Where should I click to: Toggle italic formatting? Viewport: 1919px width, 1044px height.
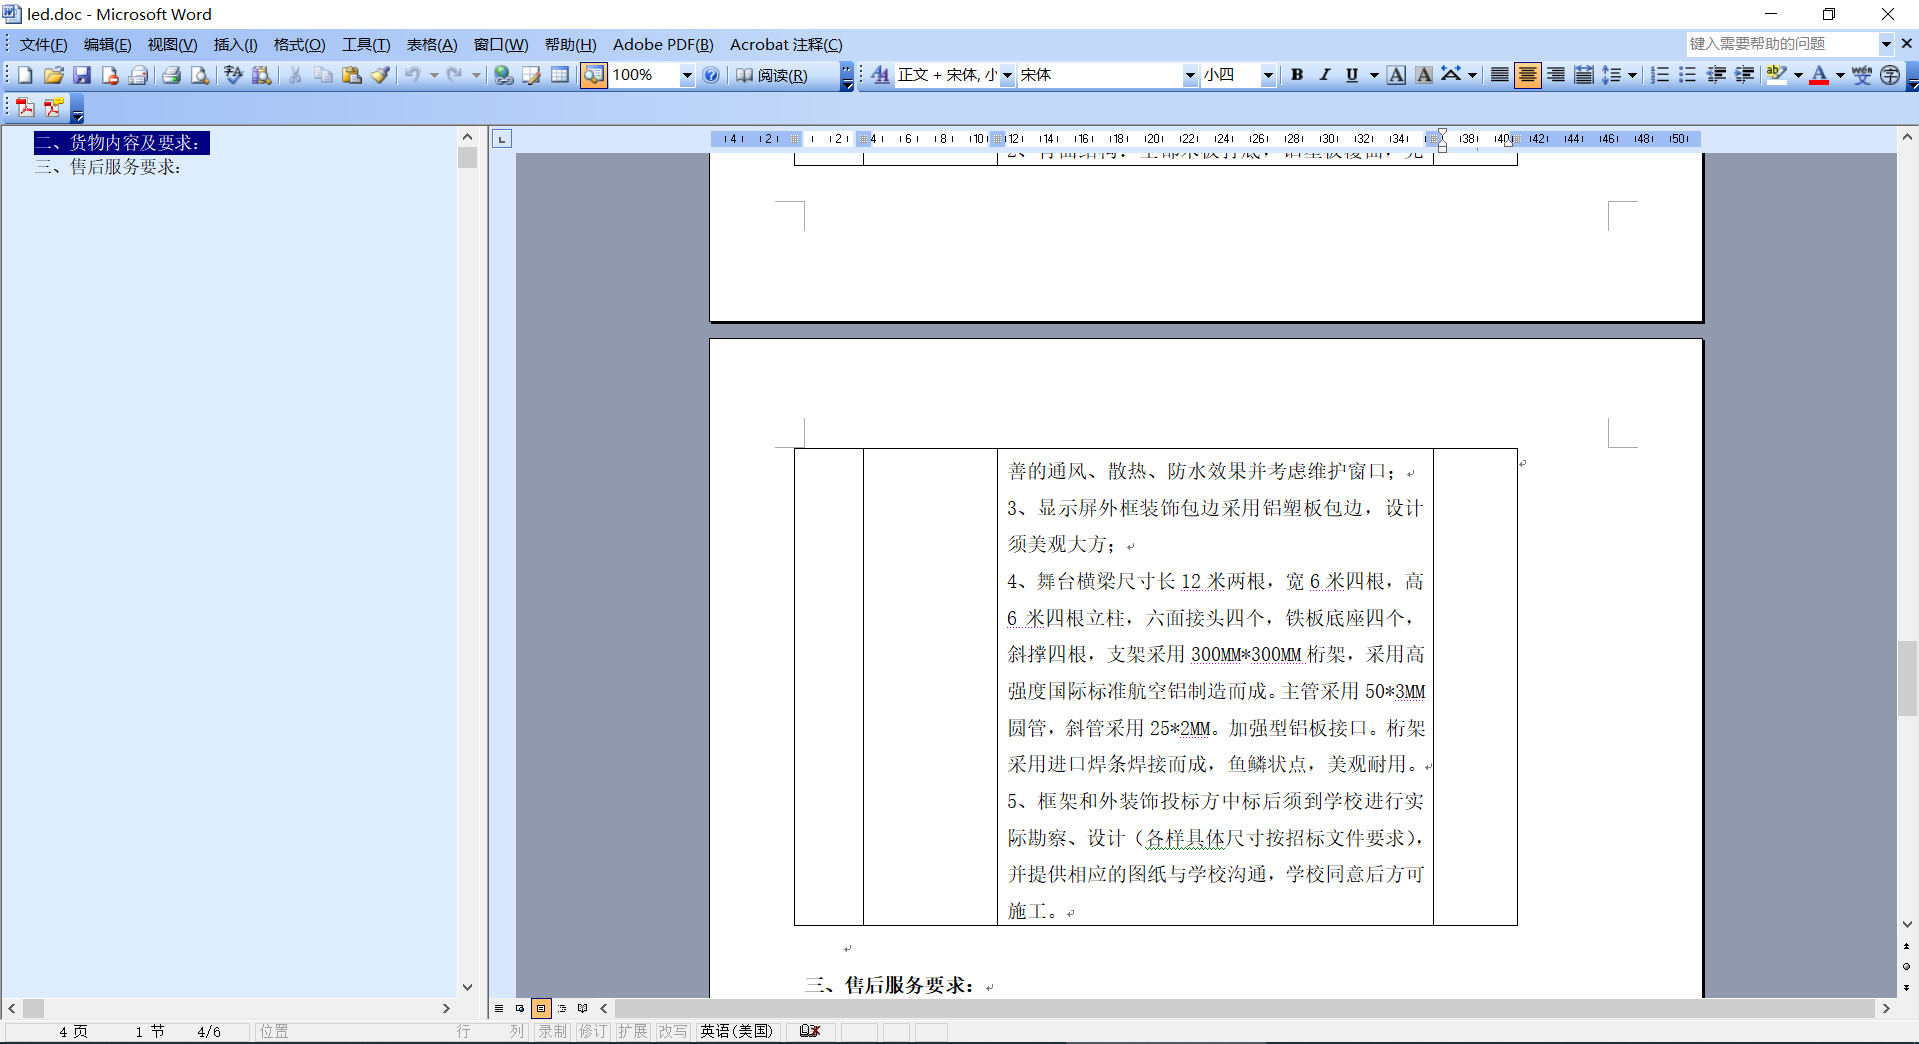pyautogui.click(x=1325, y=75)
